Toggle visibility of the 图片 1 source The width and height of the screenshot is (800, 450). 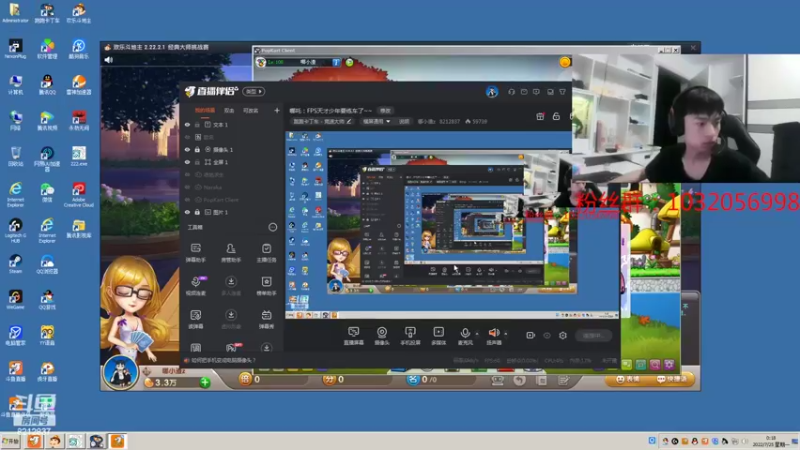click(187, 212)
